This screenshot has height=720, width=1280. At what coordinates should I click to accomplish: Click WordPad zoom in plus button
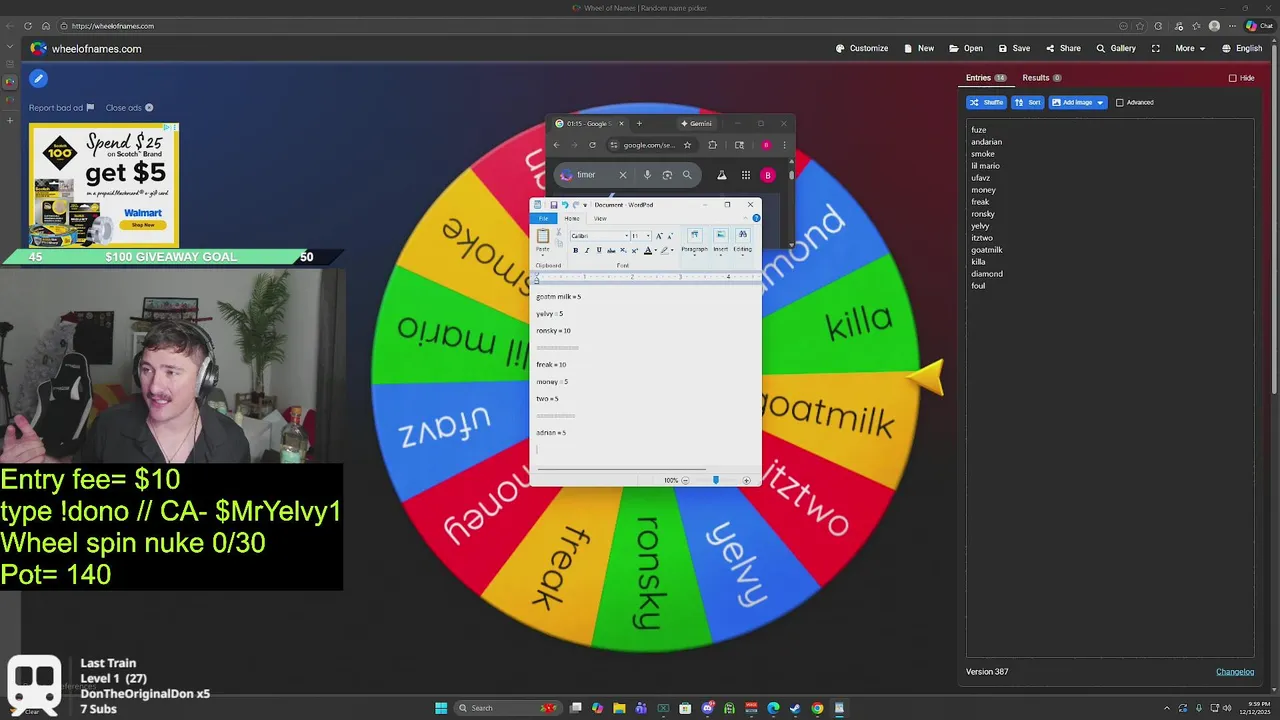[x=746, y=480]
